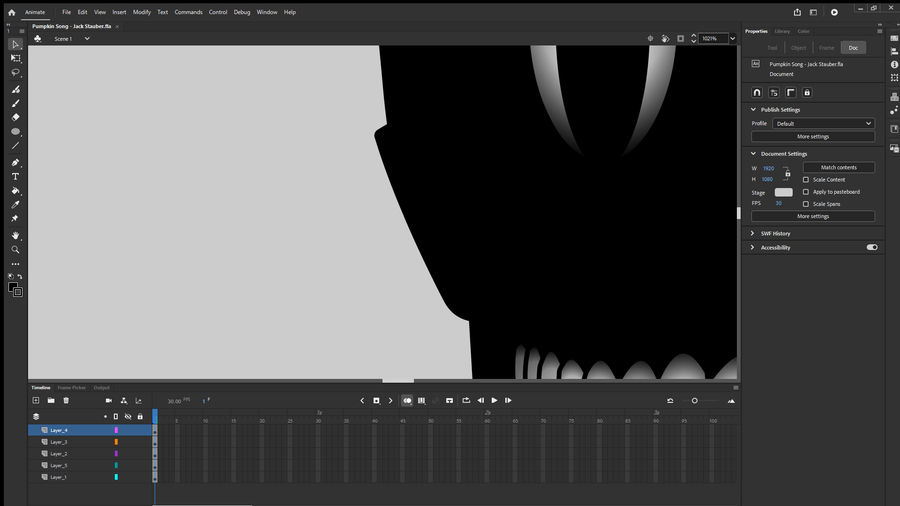Viewport: 900px width, 506px height.
Task: Delete layer using trash icon
Action: [66, 400]
